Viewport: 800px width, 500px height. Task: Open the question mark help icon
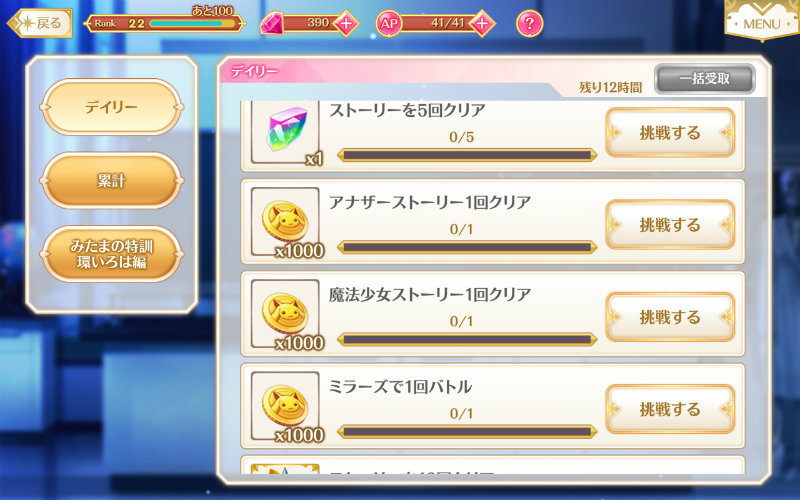[530, 23]
